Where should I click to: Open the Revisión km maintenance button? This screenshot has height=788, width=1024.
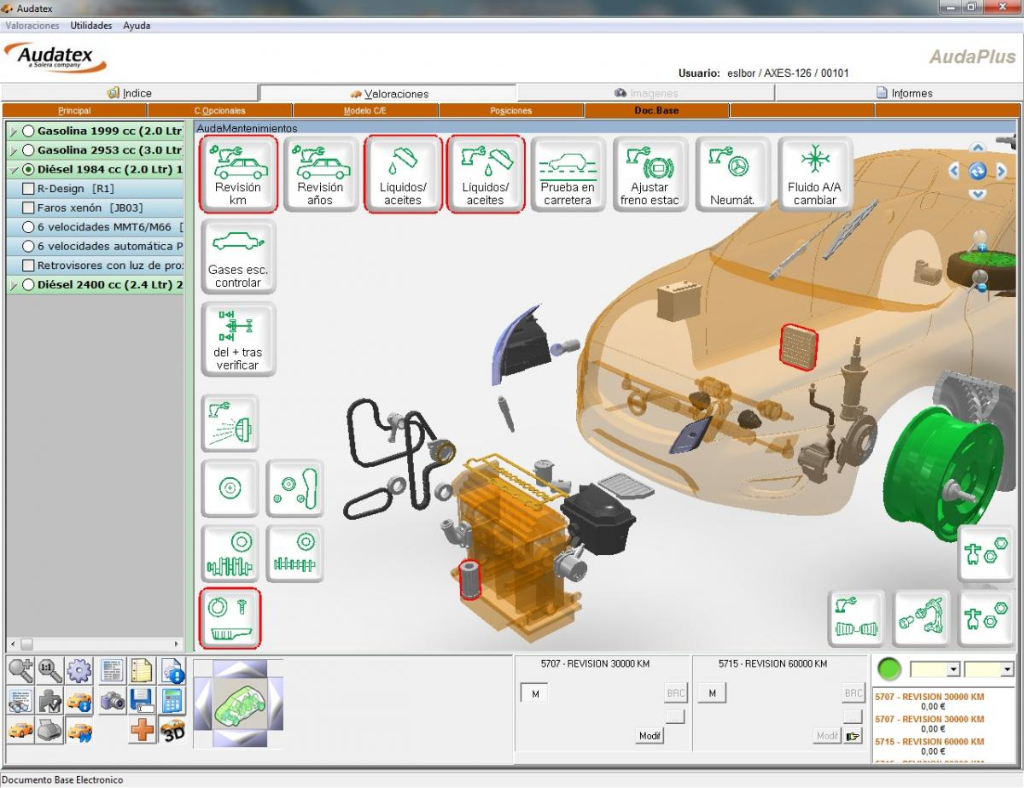(238, 174)
